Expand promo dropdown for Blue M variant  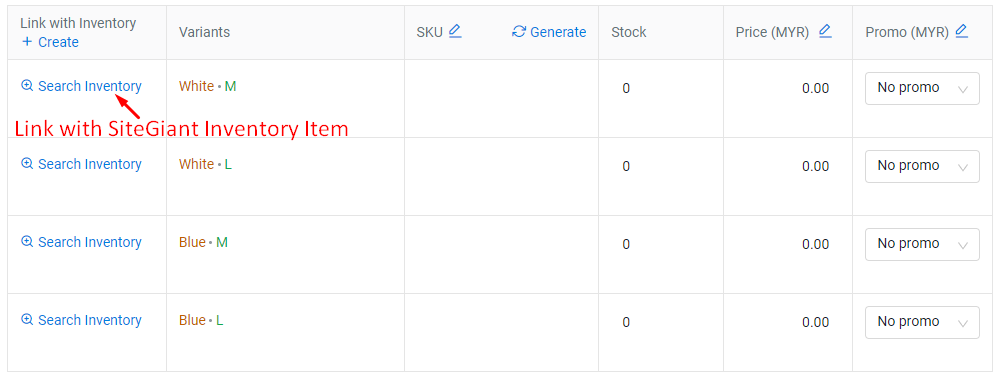(x=922, y=245)
